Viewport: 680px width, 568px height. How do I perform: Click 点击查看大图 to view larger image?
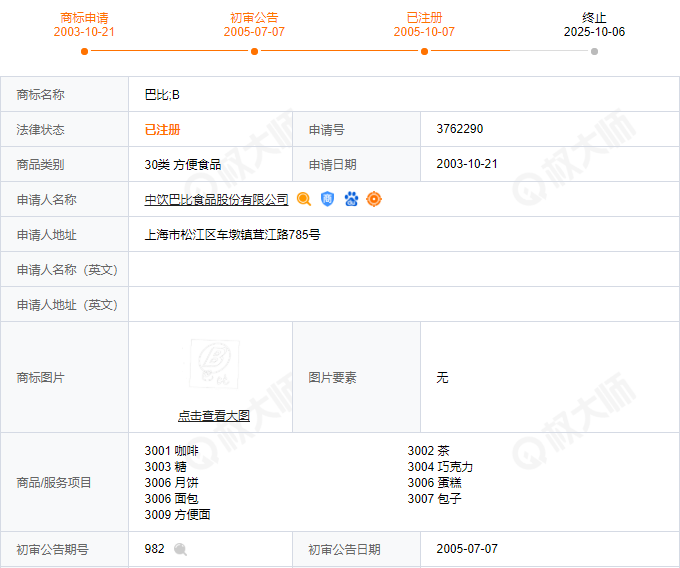(x=214, y=416)
